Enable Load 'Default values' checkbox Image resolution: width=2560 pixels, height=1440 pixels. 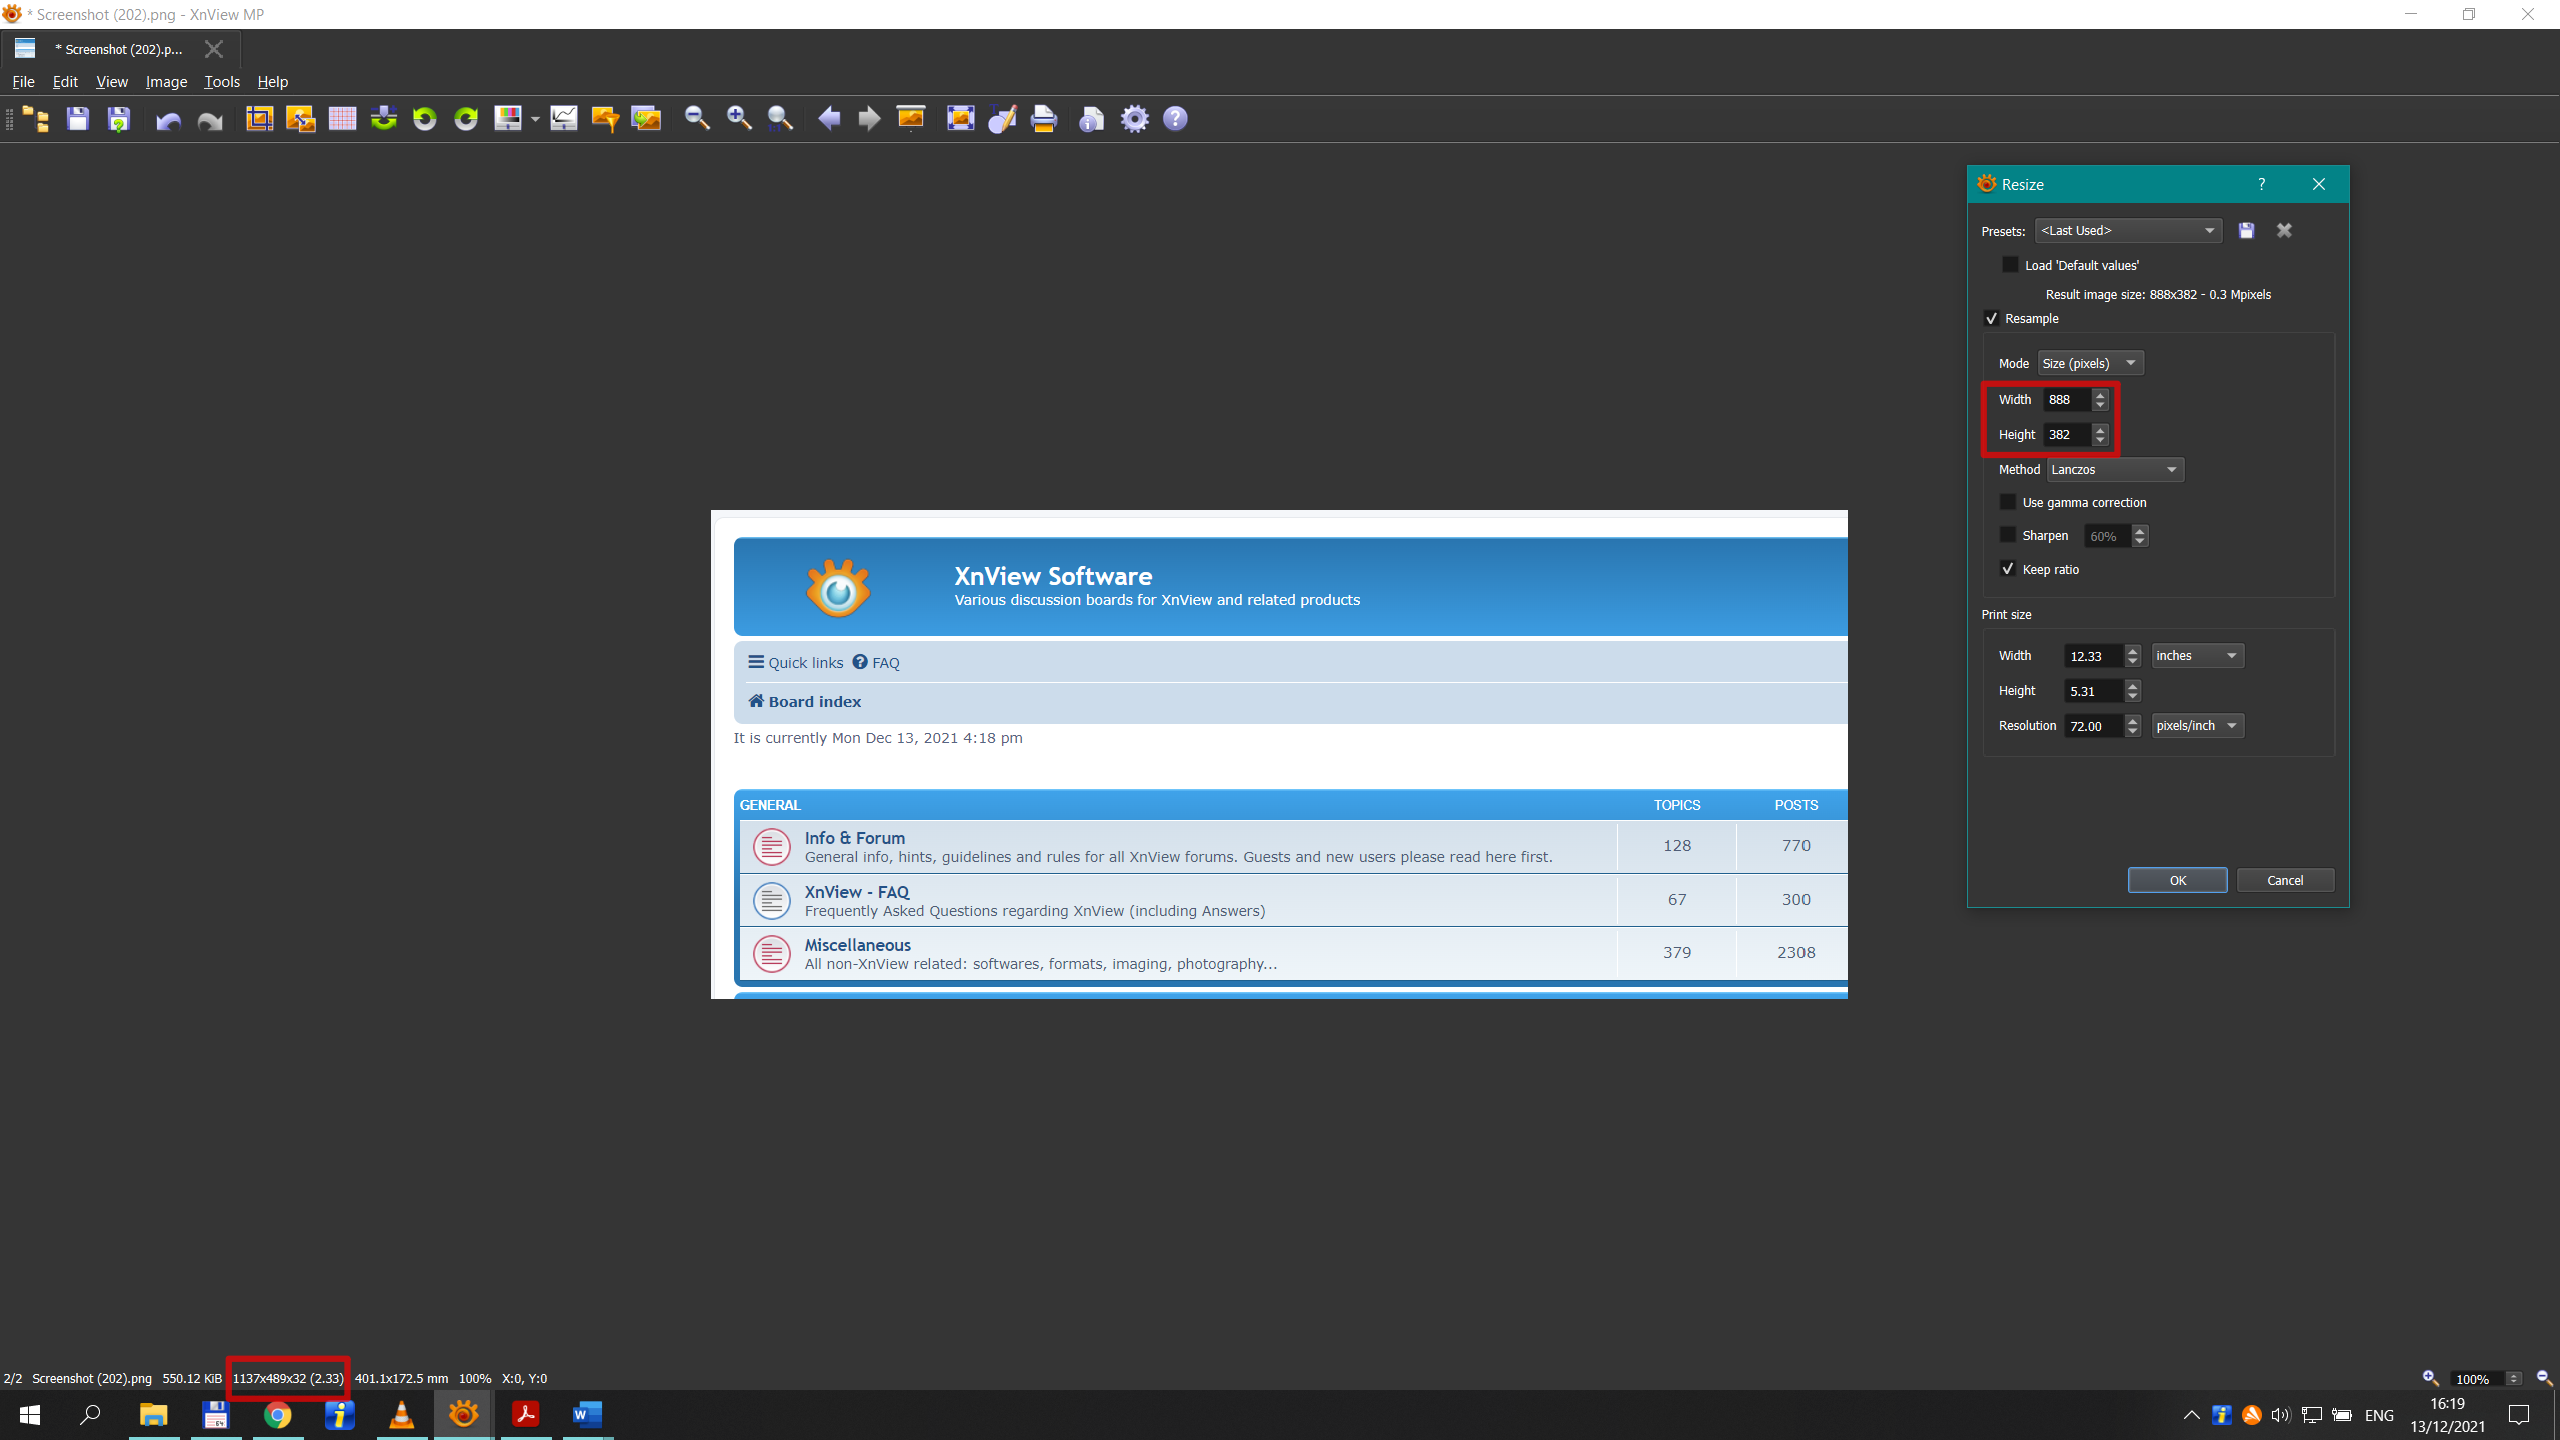tap(2010, 265)
